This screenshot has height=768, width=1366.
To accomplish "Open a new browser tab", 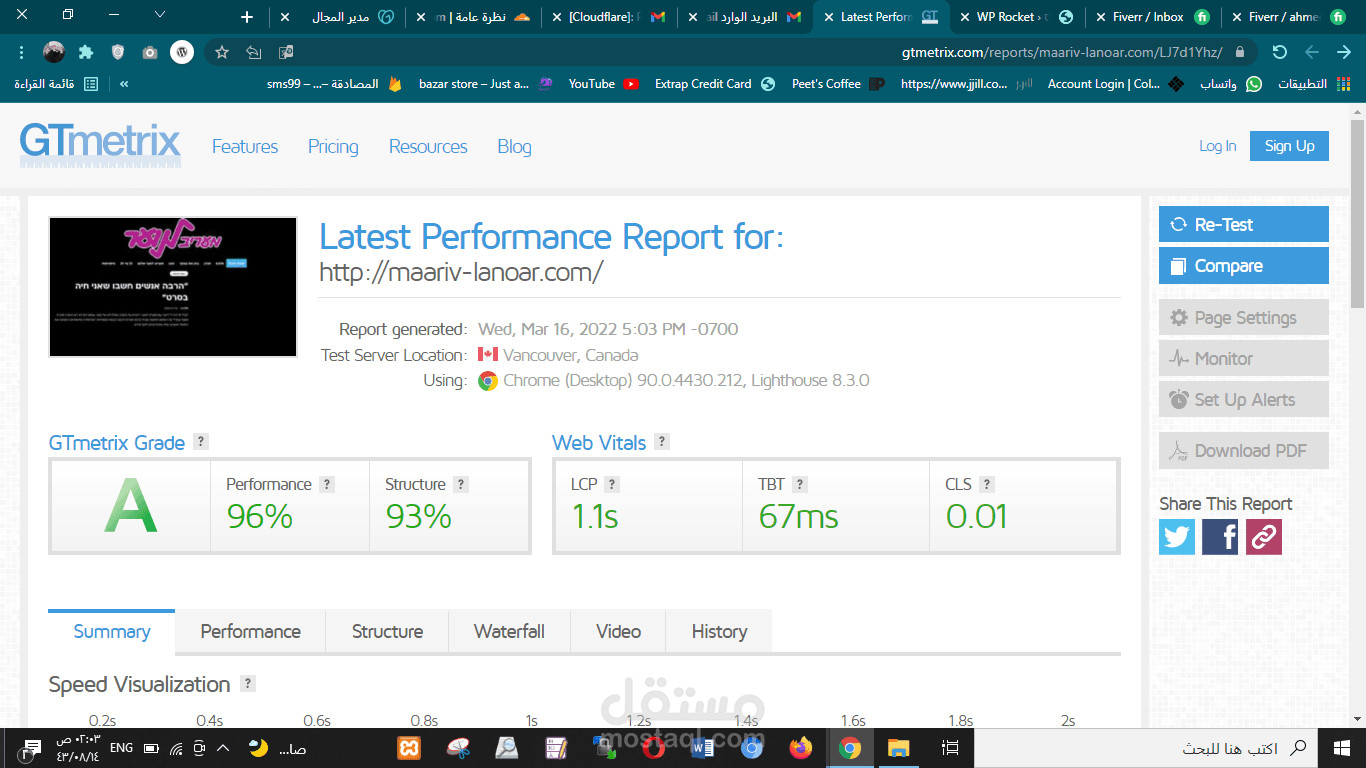I will pyautogui.click(x=247, y=17).
